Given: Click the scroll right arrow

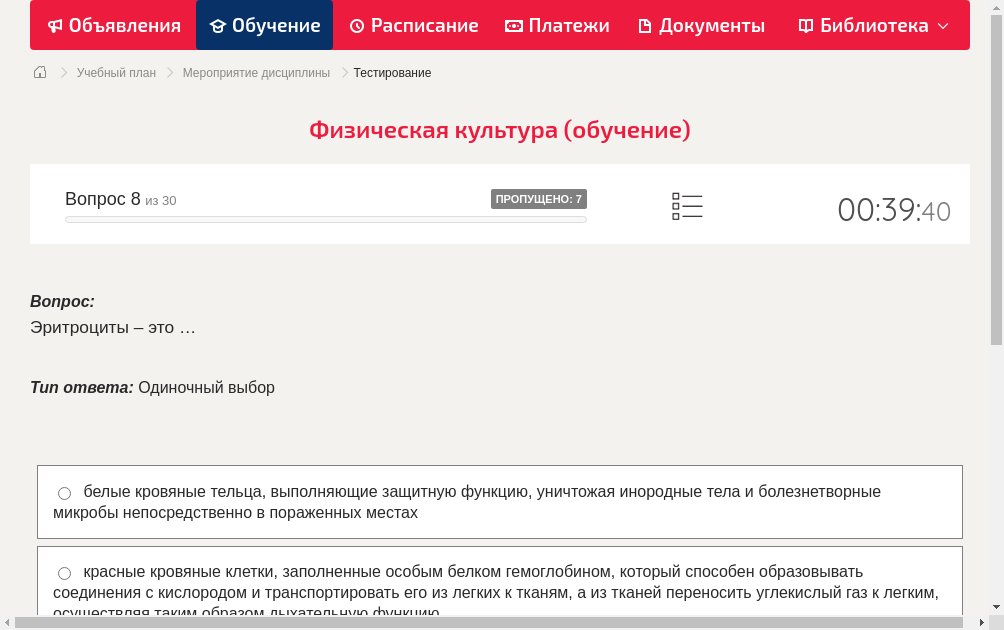Looking at the screenshot, I should (982, 622).
